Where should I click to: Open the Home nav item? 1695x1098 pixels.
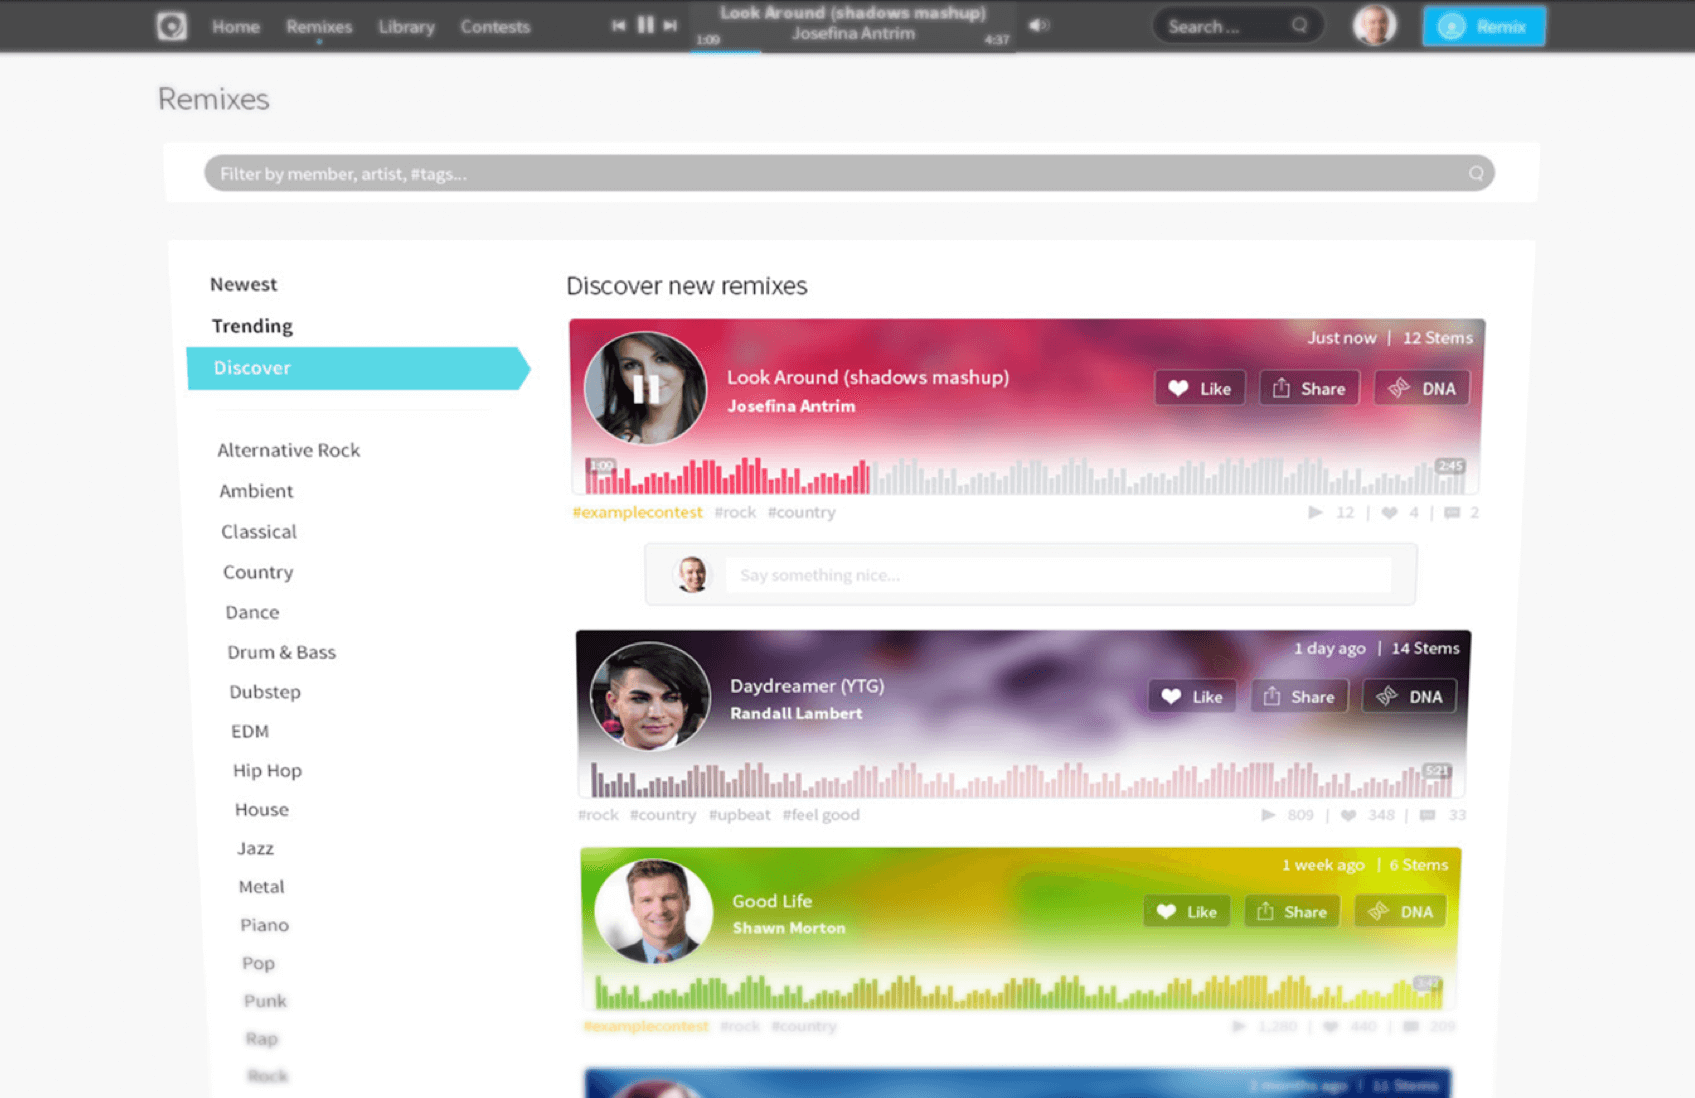pos(236,27)
